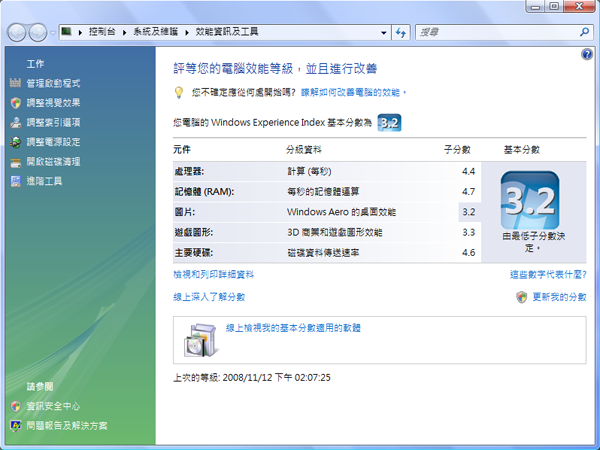The height and width of the screenshot is (450, 600).
Task: Expand the arrow before 控制台 breadcrumb
Action: [x=80, y=33]
